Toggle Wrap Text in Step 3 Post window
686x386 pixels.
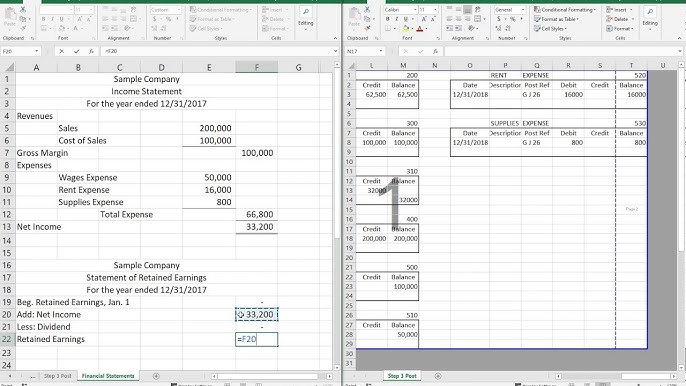click(477, 9)
